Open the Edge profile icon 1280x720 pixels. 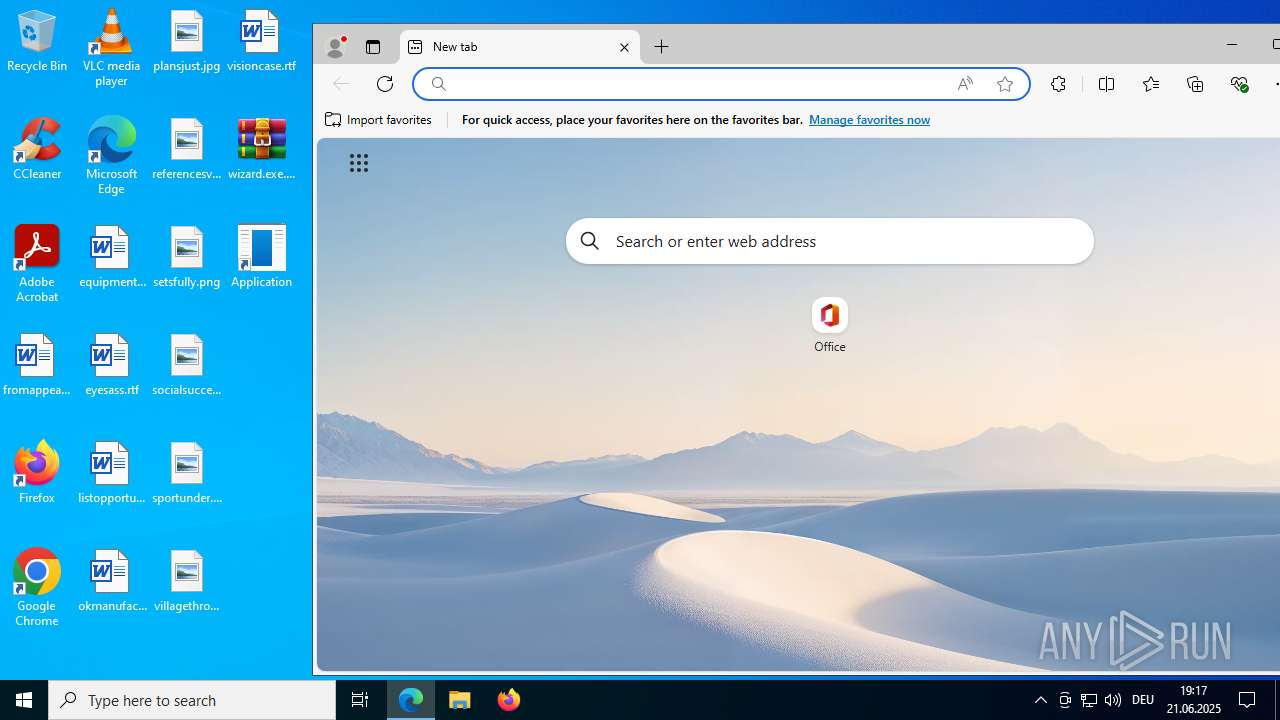click(x=336, y=47)
